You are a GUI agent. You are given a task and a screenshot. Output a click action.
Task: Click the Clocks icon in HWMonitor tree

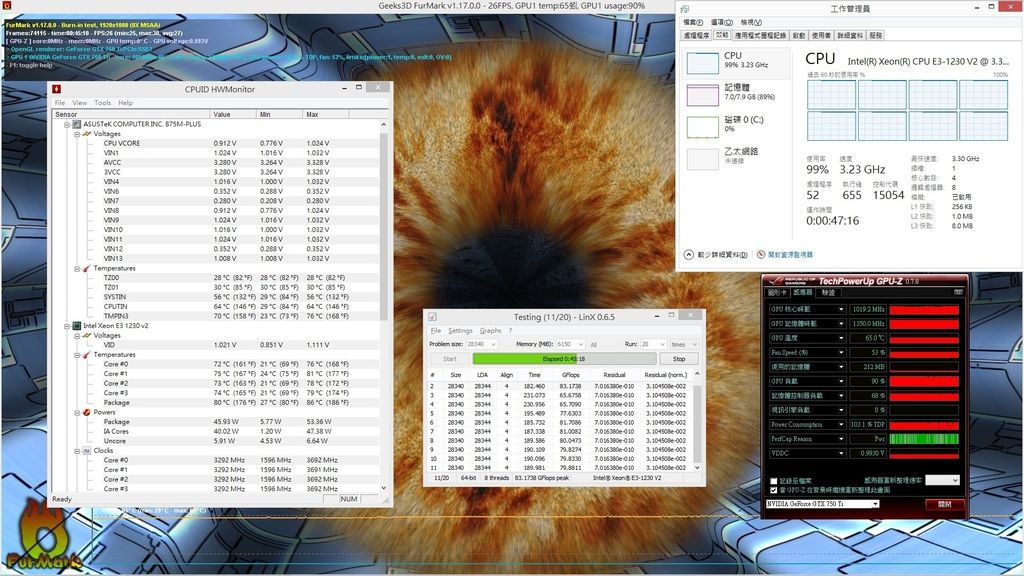pyautogui.click(x=87, y=451)
